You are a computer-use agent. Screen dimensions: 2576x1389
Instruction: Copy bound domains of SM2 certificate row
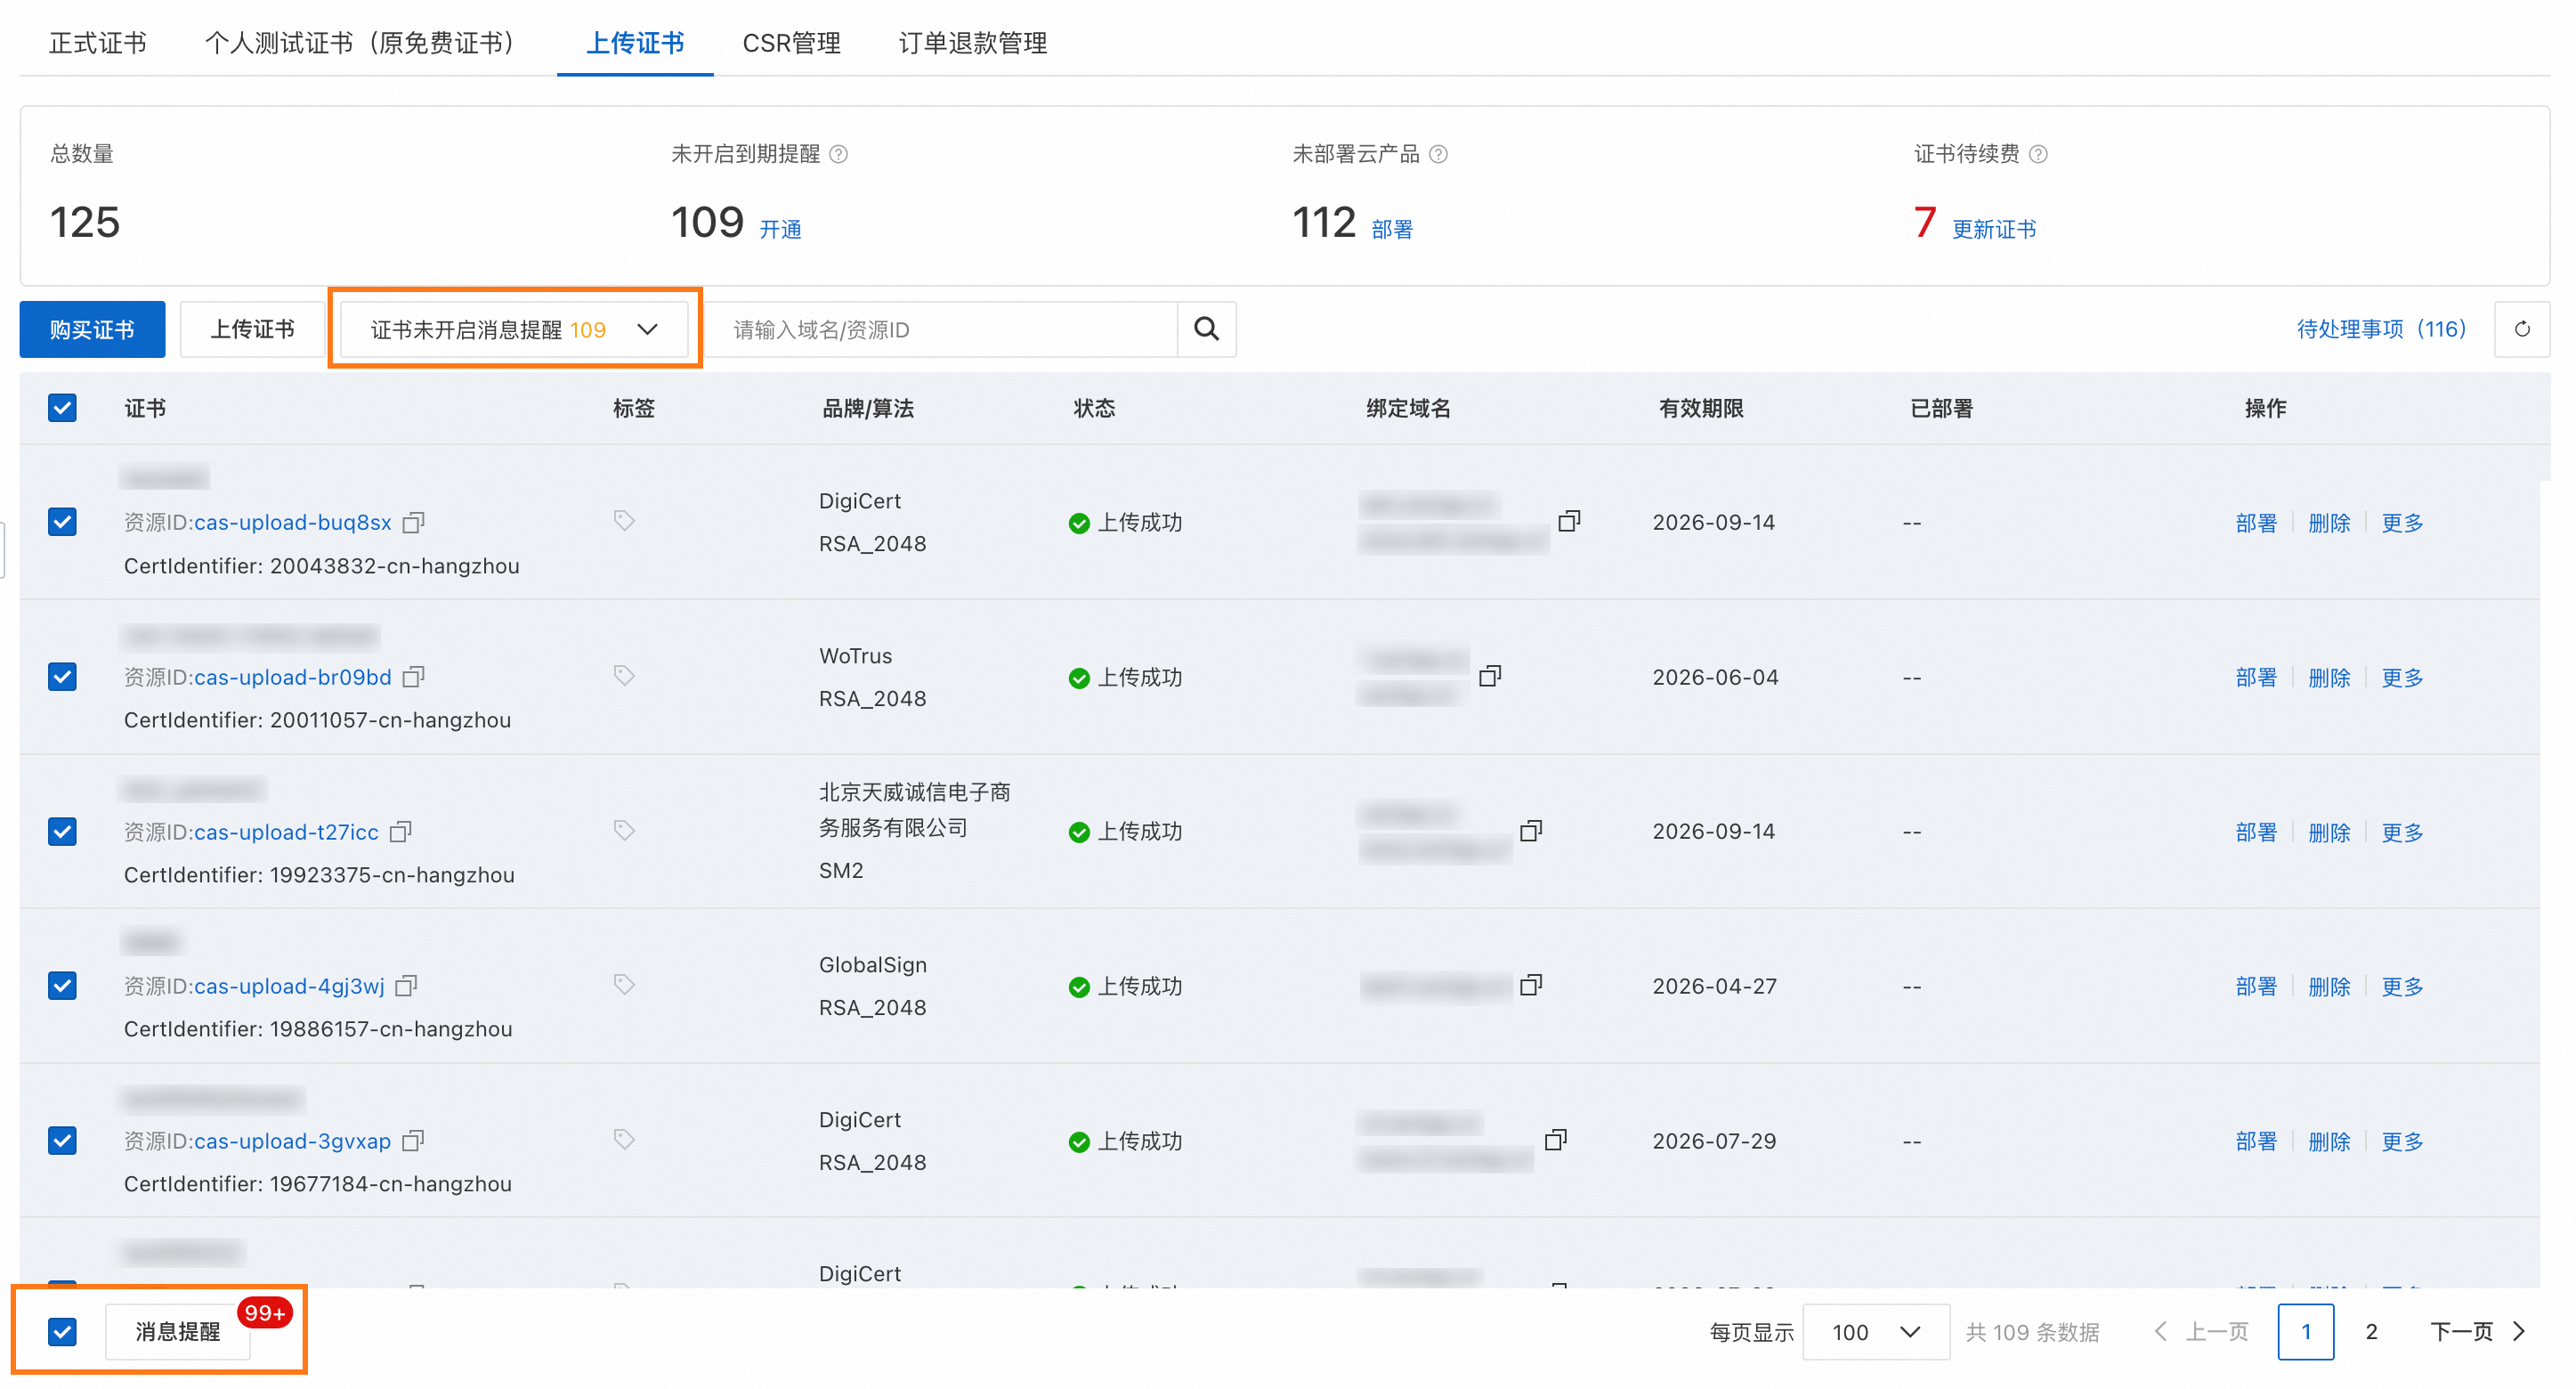1531,831
